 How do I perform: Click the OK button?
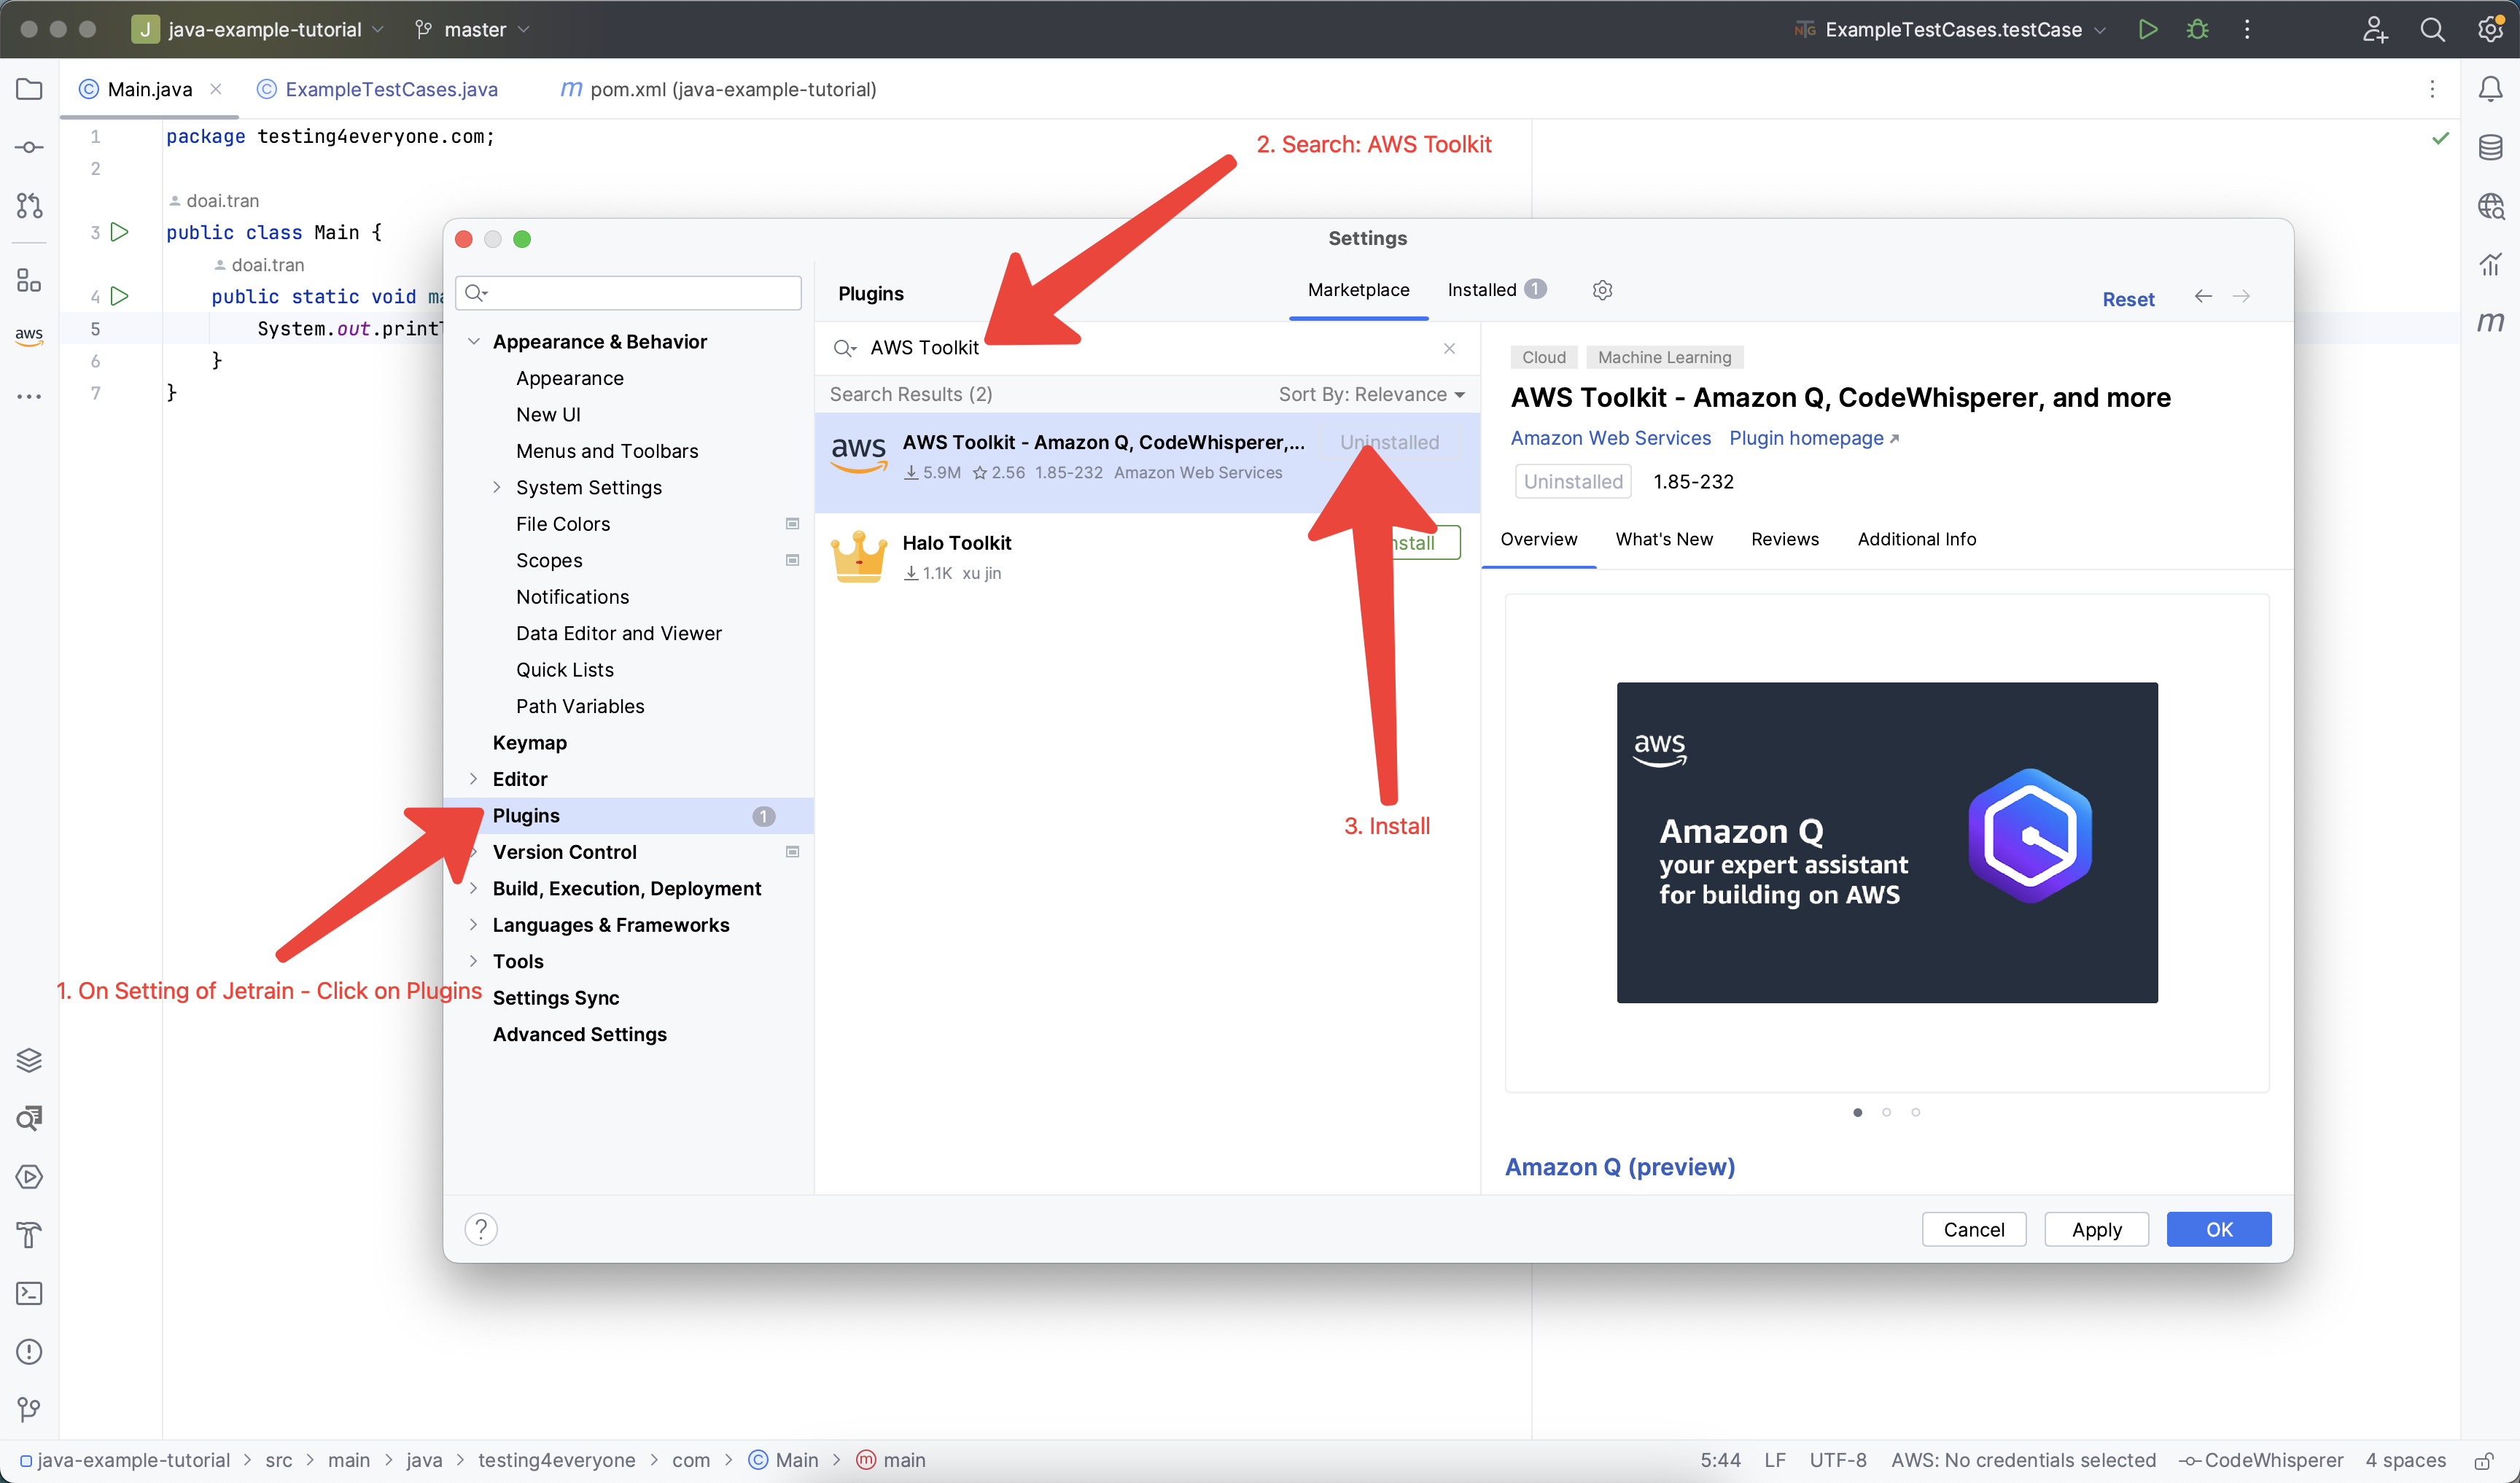pos(2219,1230)
